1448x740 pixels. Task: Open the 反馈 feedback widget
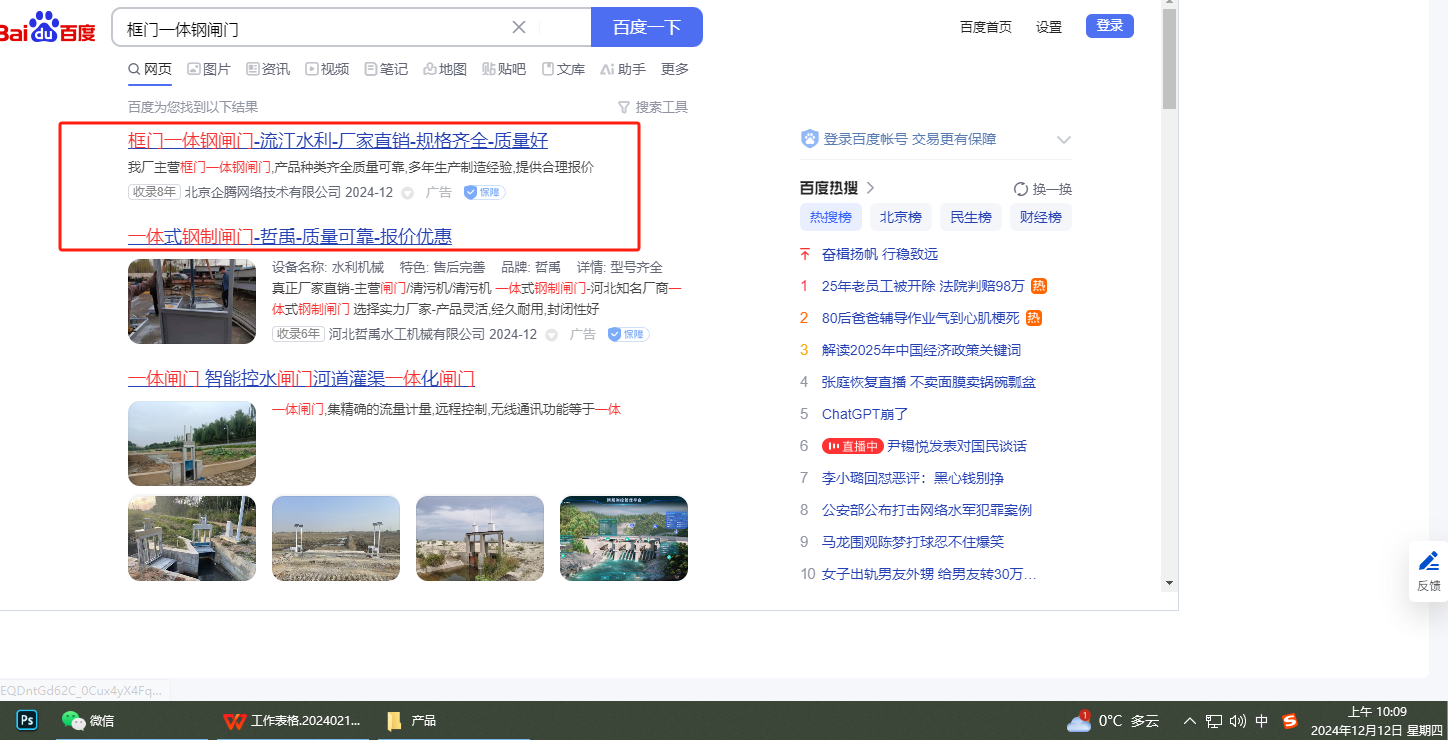tap(1429, 571)
